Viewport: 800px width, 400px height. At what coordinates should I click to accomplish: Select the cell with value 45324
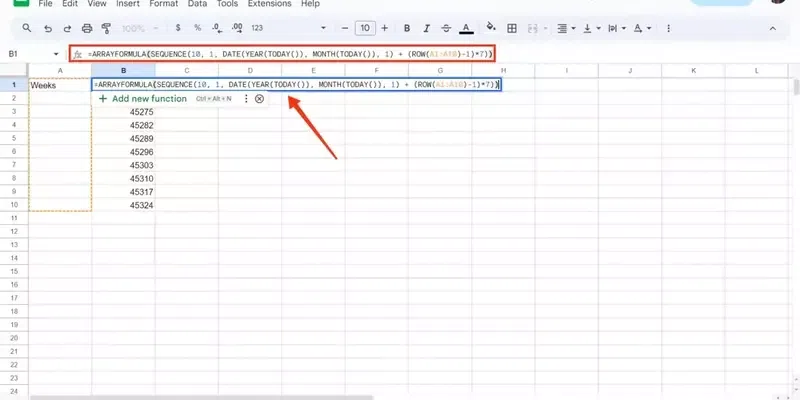click(x=123, y=205)
